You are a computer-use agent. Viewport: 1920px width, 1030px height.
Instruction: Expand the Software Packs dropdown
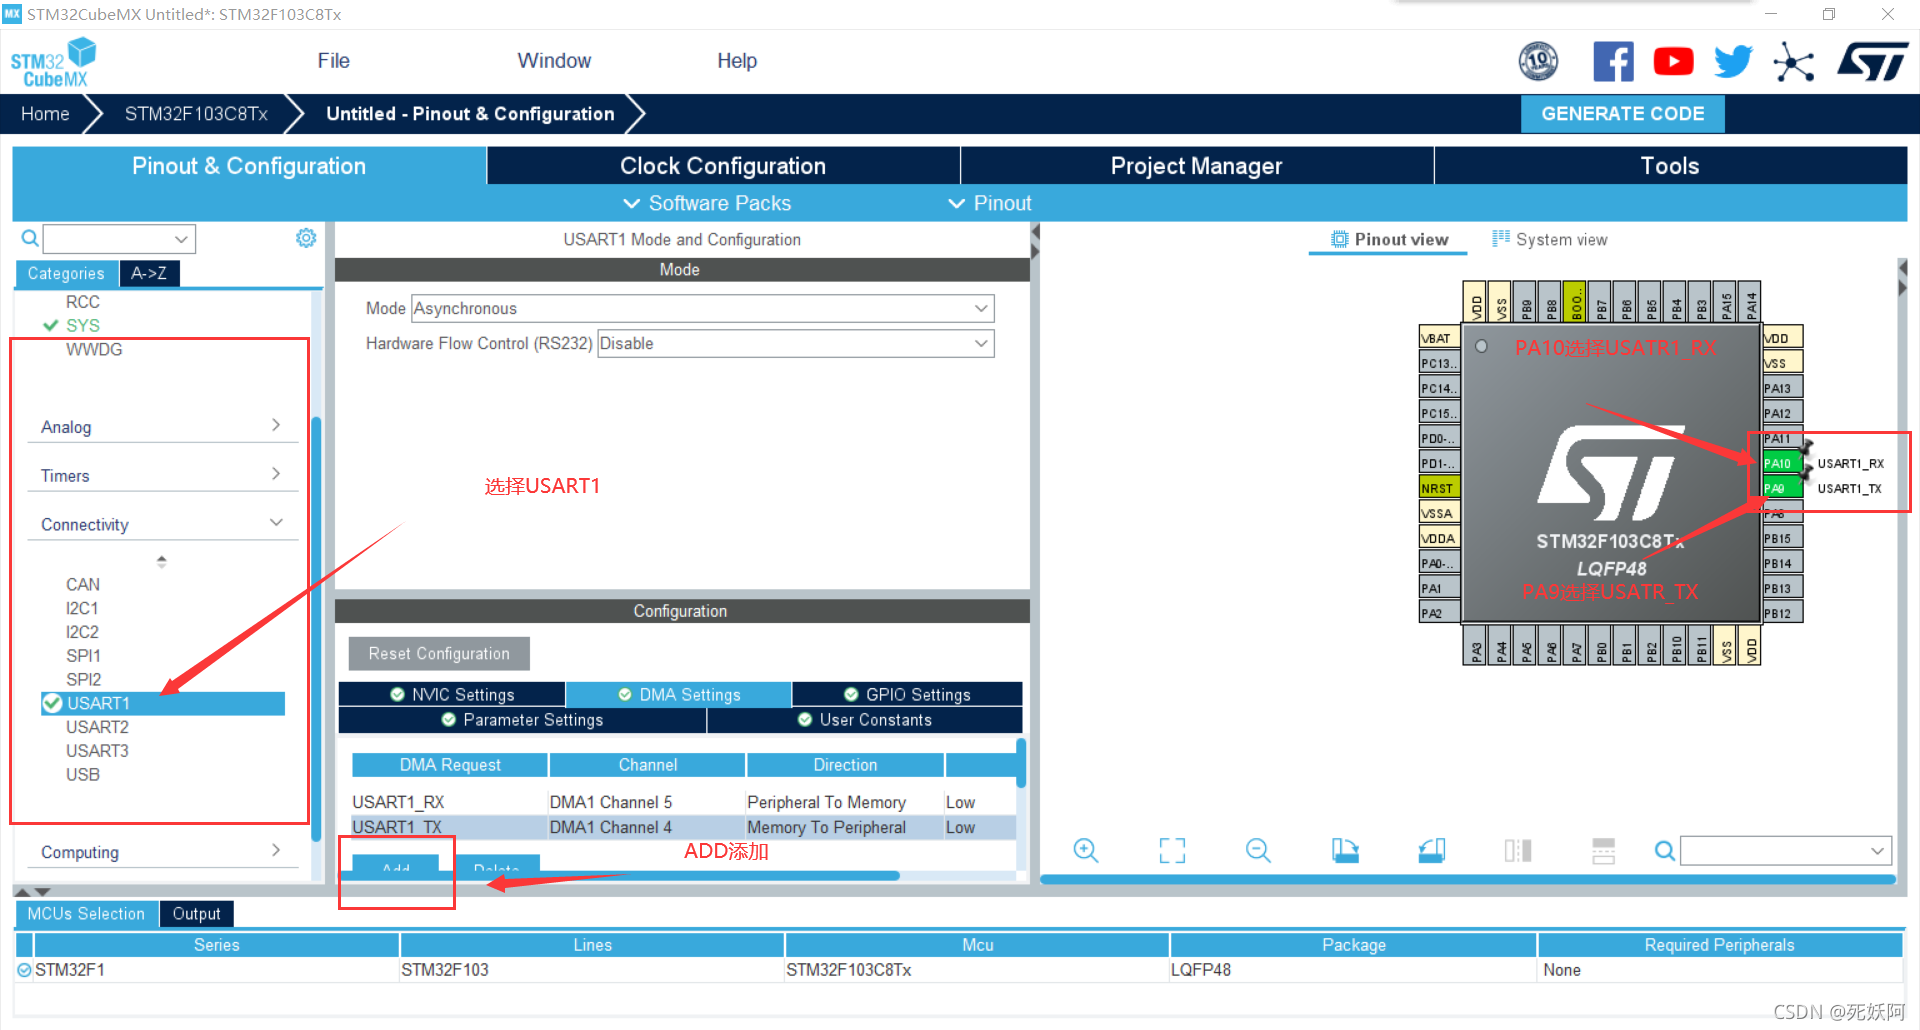tap(707, 203)
